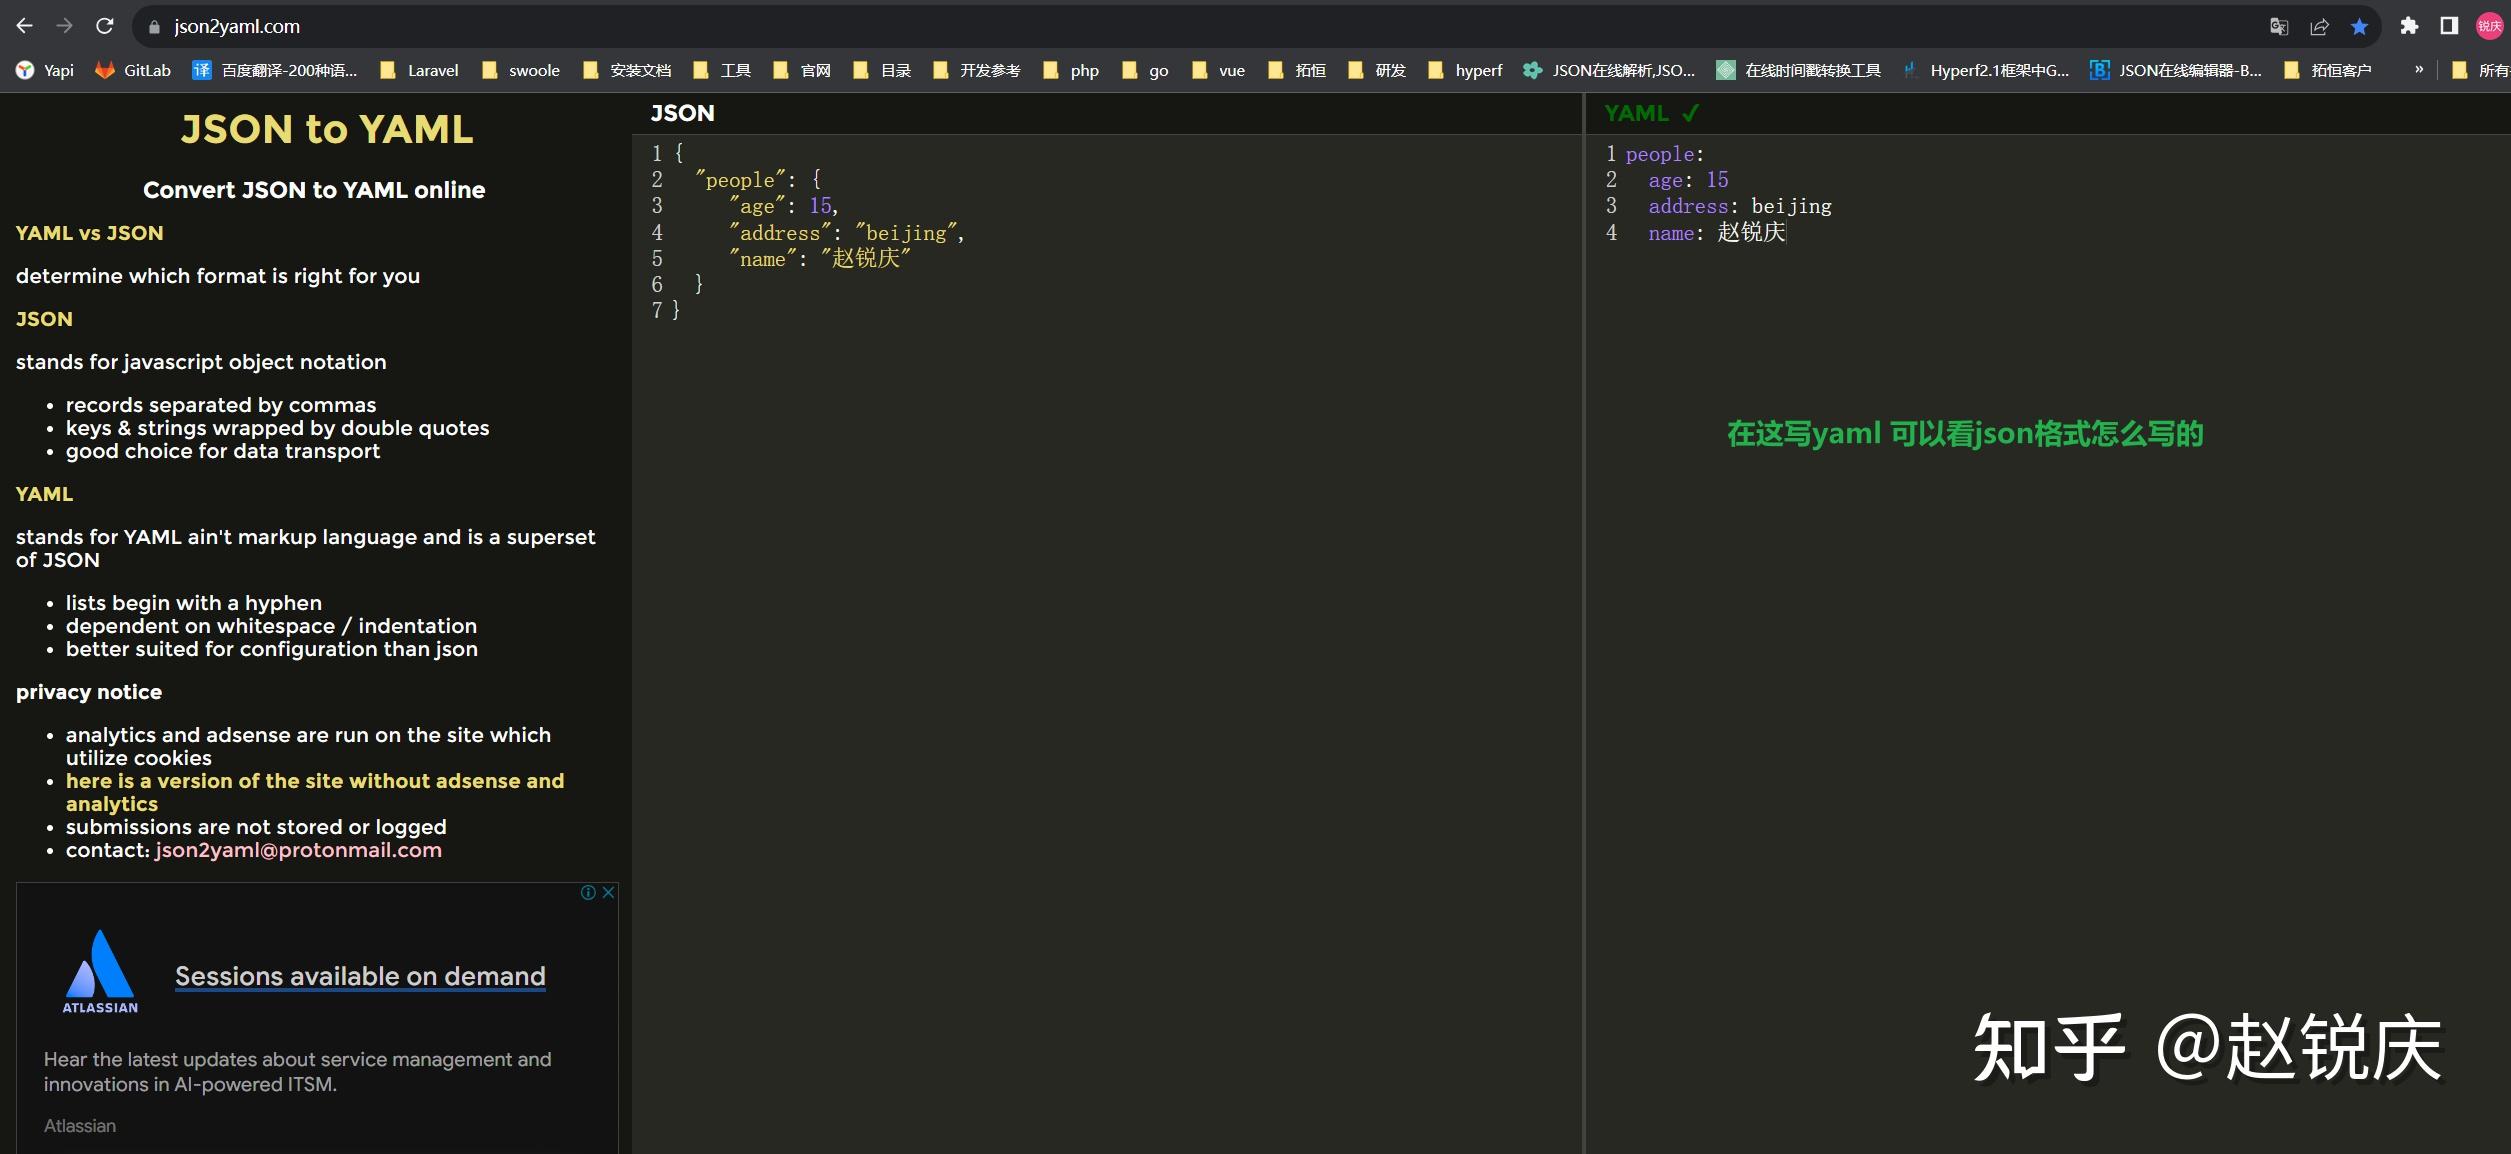Viewport: 2511px width, 1154px height.
Task: Close the Atlassian ad
Action: coord(608,892)
